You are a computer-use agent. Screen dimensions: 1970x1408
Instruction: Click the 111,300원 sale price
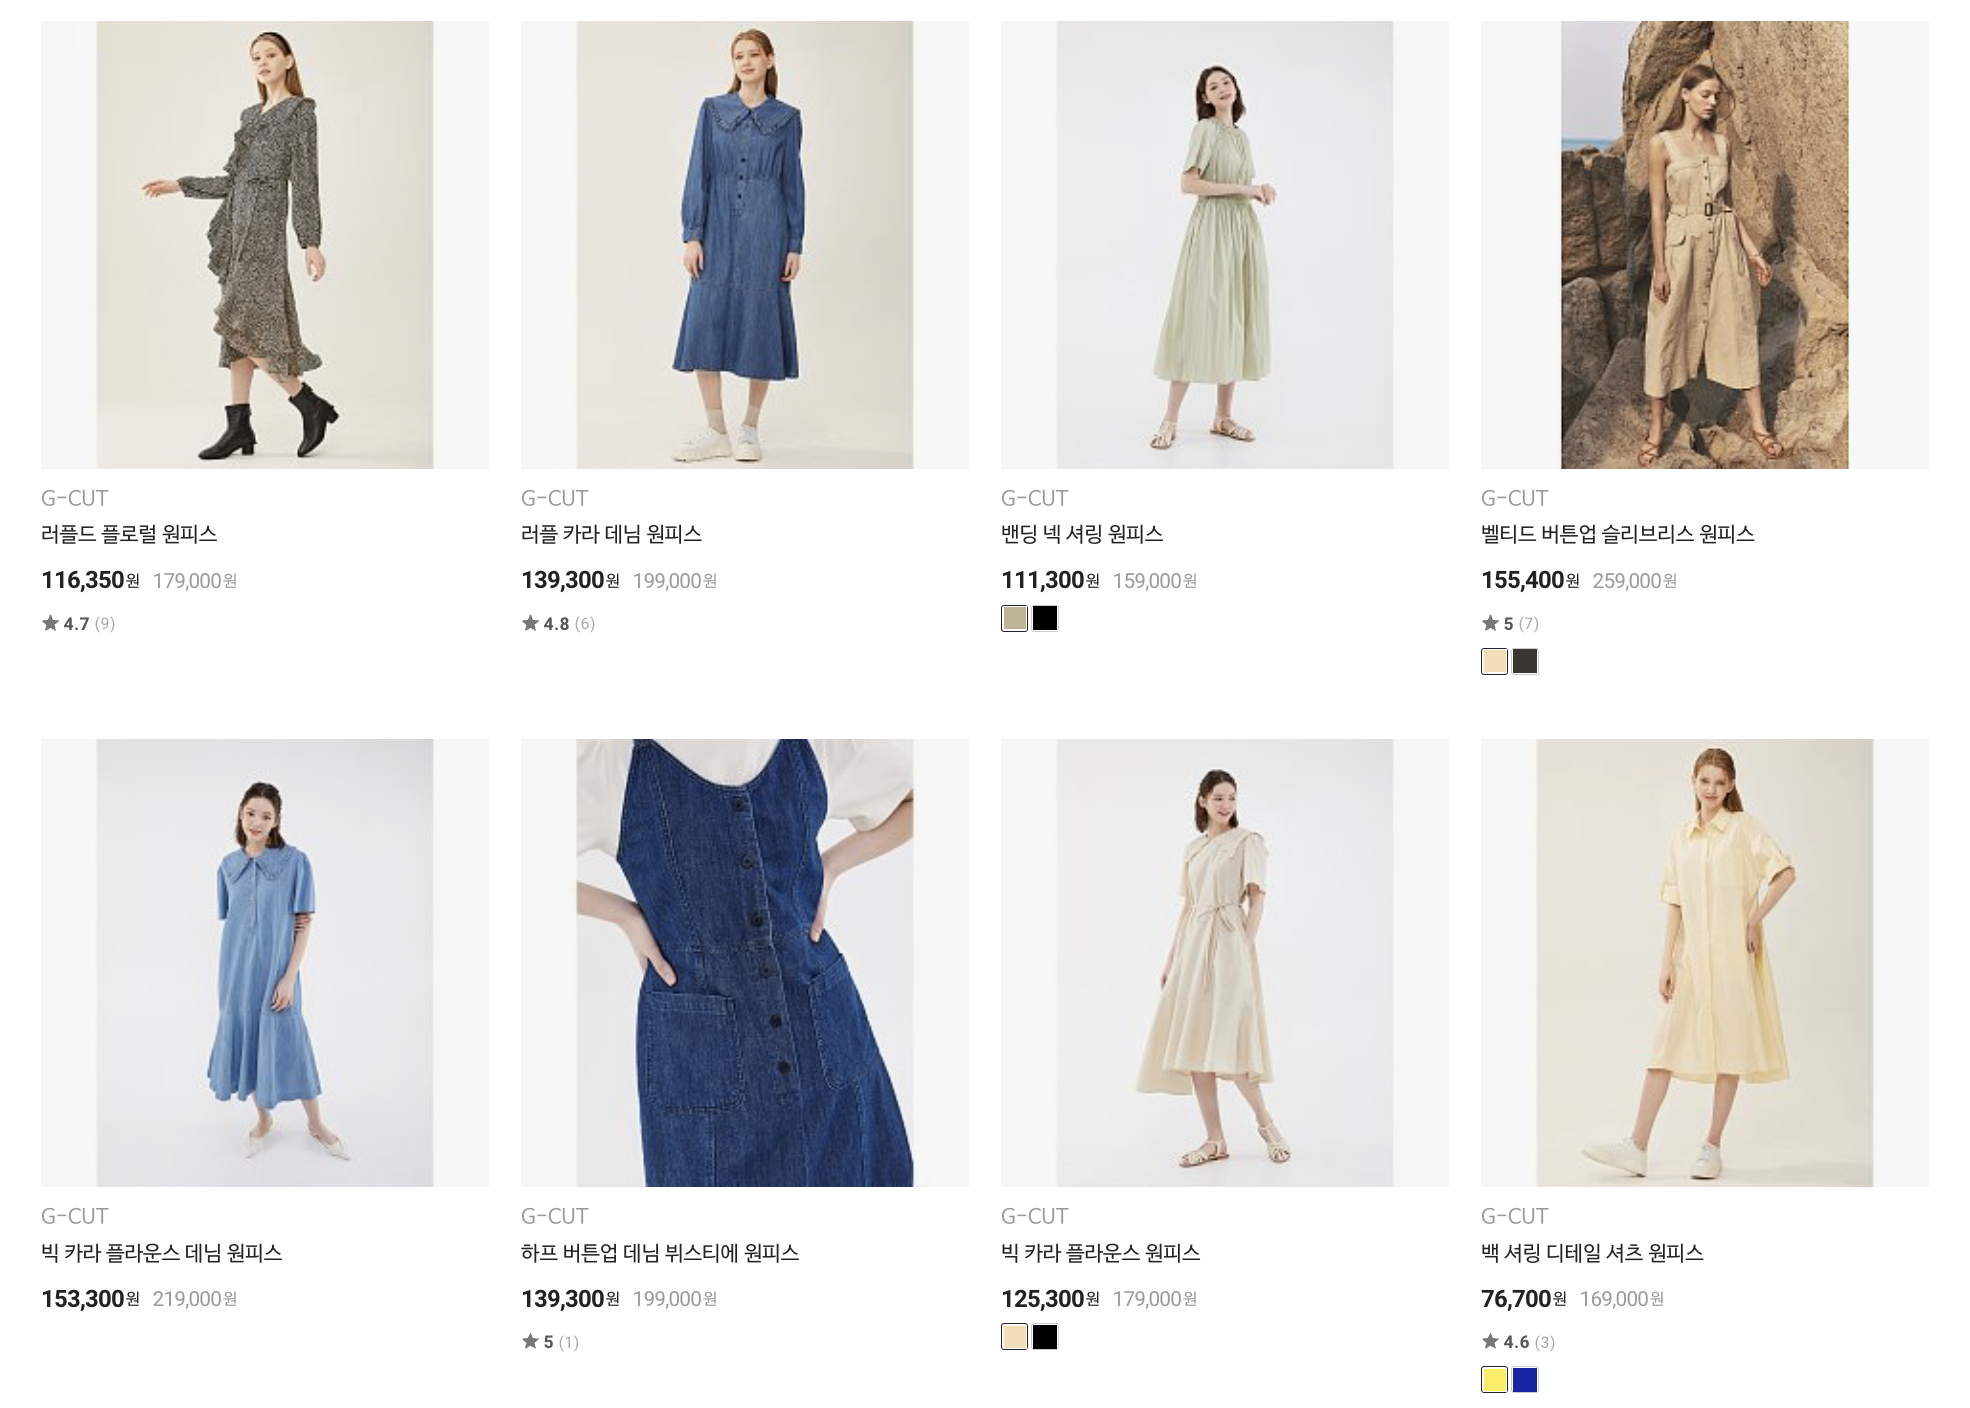coord(1050,580)
